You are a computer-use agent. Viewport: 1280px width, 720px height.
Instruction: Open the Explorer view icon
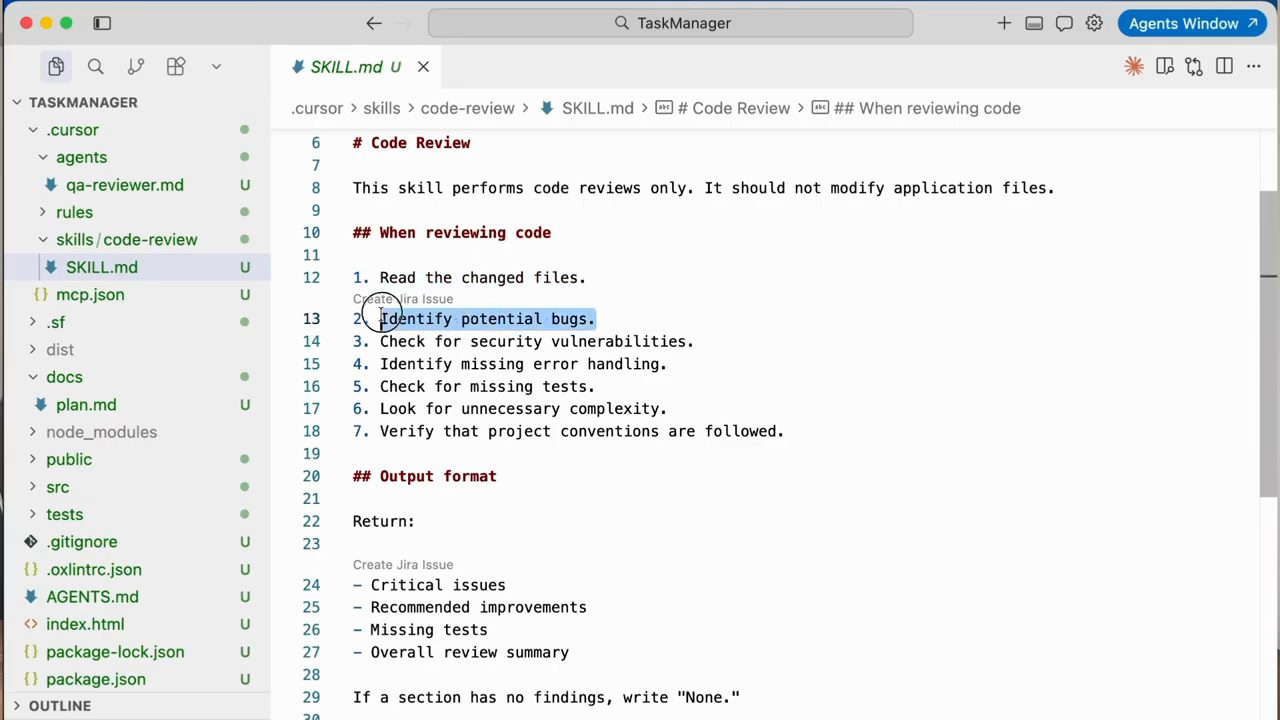[x=56, y=67]
